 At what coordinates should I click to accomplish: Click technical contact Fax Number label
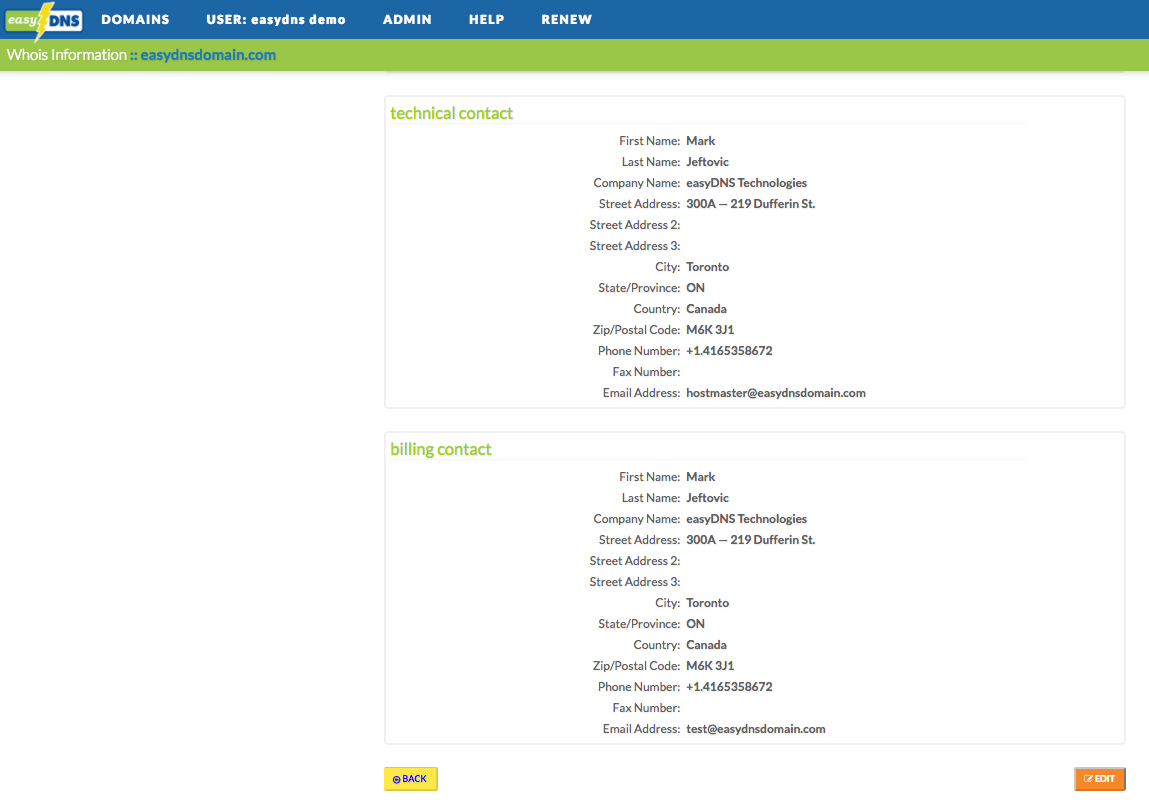(x=646, y=372)
